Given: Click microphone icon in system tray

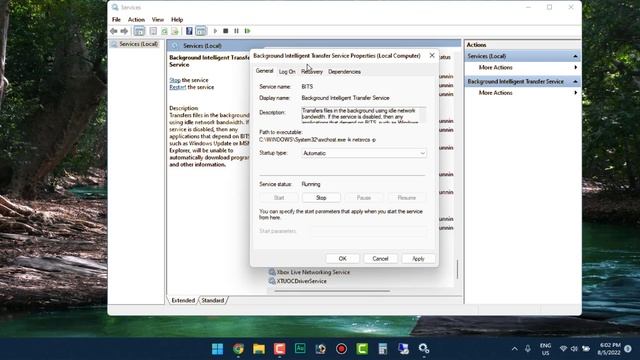Looking at the screenshot, I should tap(528, 349).
